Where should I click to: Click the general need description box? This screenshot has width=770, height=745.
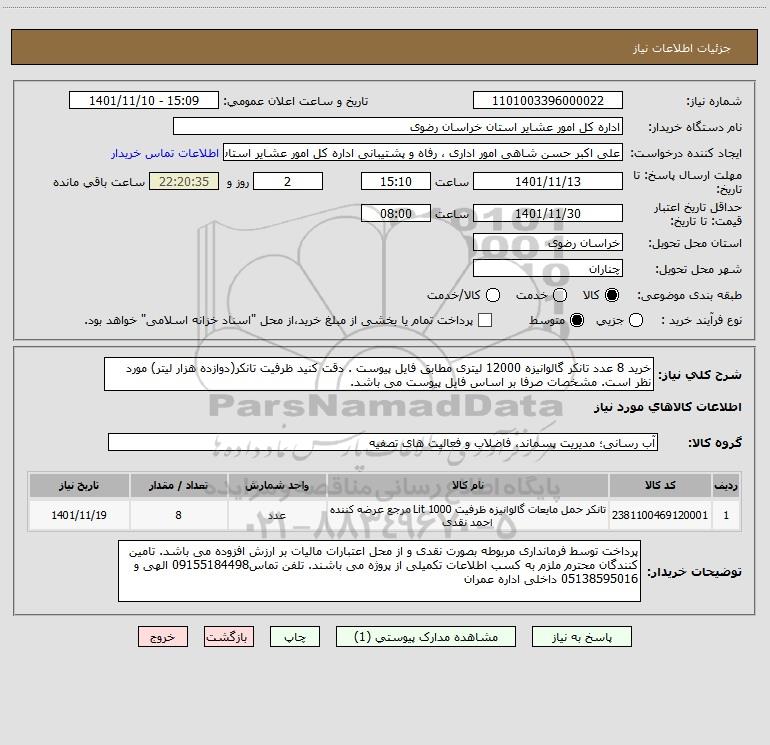point(379,374)
